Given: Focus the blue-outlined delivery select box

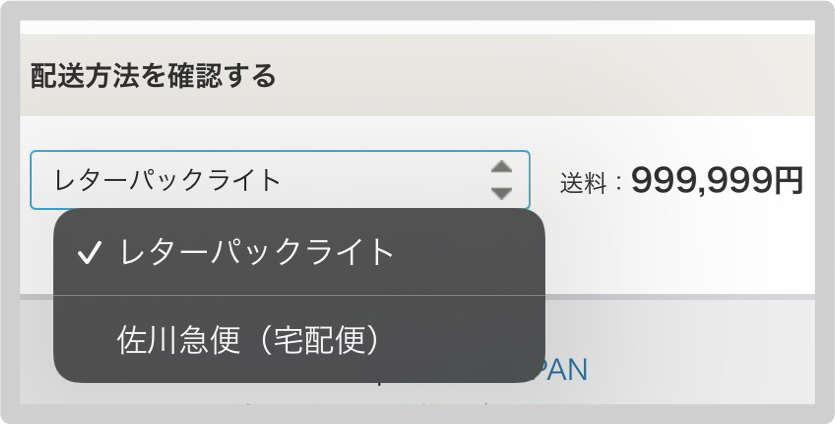Looking at the screenshot, I should click(280, 180).
